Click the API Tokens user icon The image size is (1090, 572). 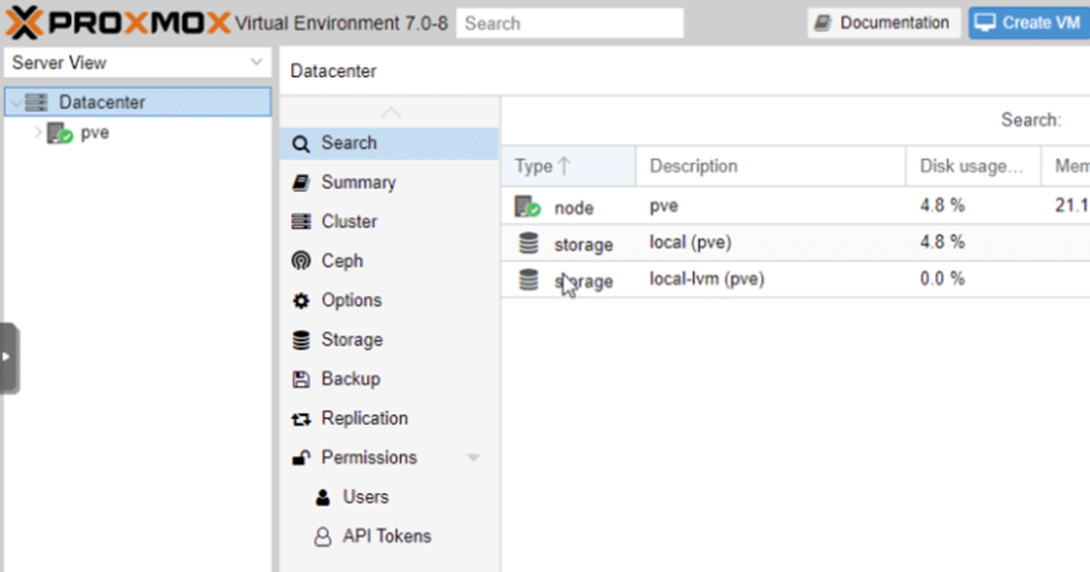coord(322,537)
